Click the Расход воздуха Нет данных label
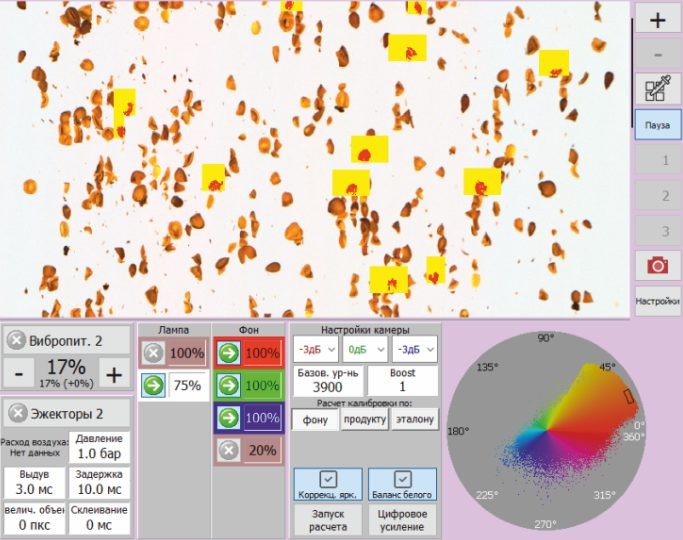Viewport: 683px width, 540px height. click(x=35, y=447)
